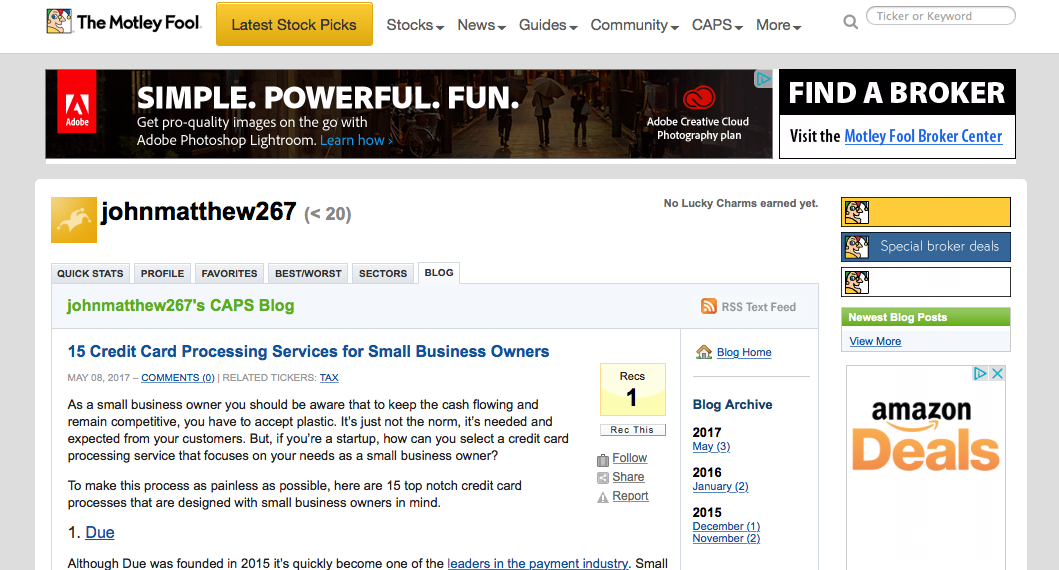The height and width of the screenshot is (570, 1059).
Task: Click johnmatthew267's gold jester avatar
Action: 74,219
